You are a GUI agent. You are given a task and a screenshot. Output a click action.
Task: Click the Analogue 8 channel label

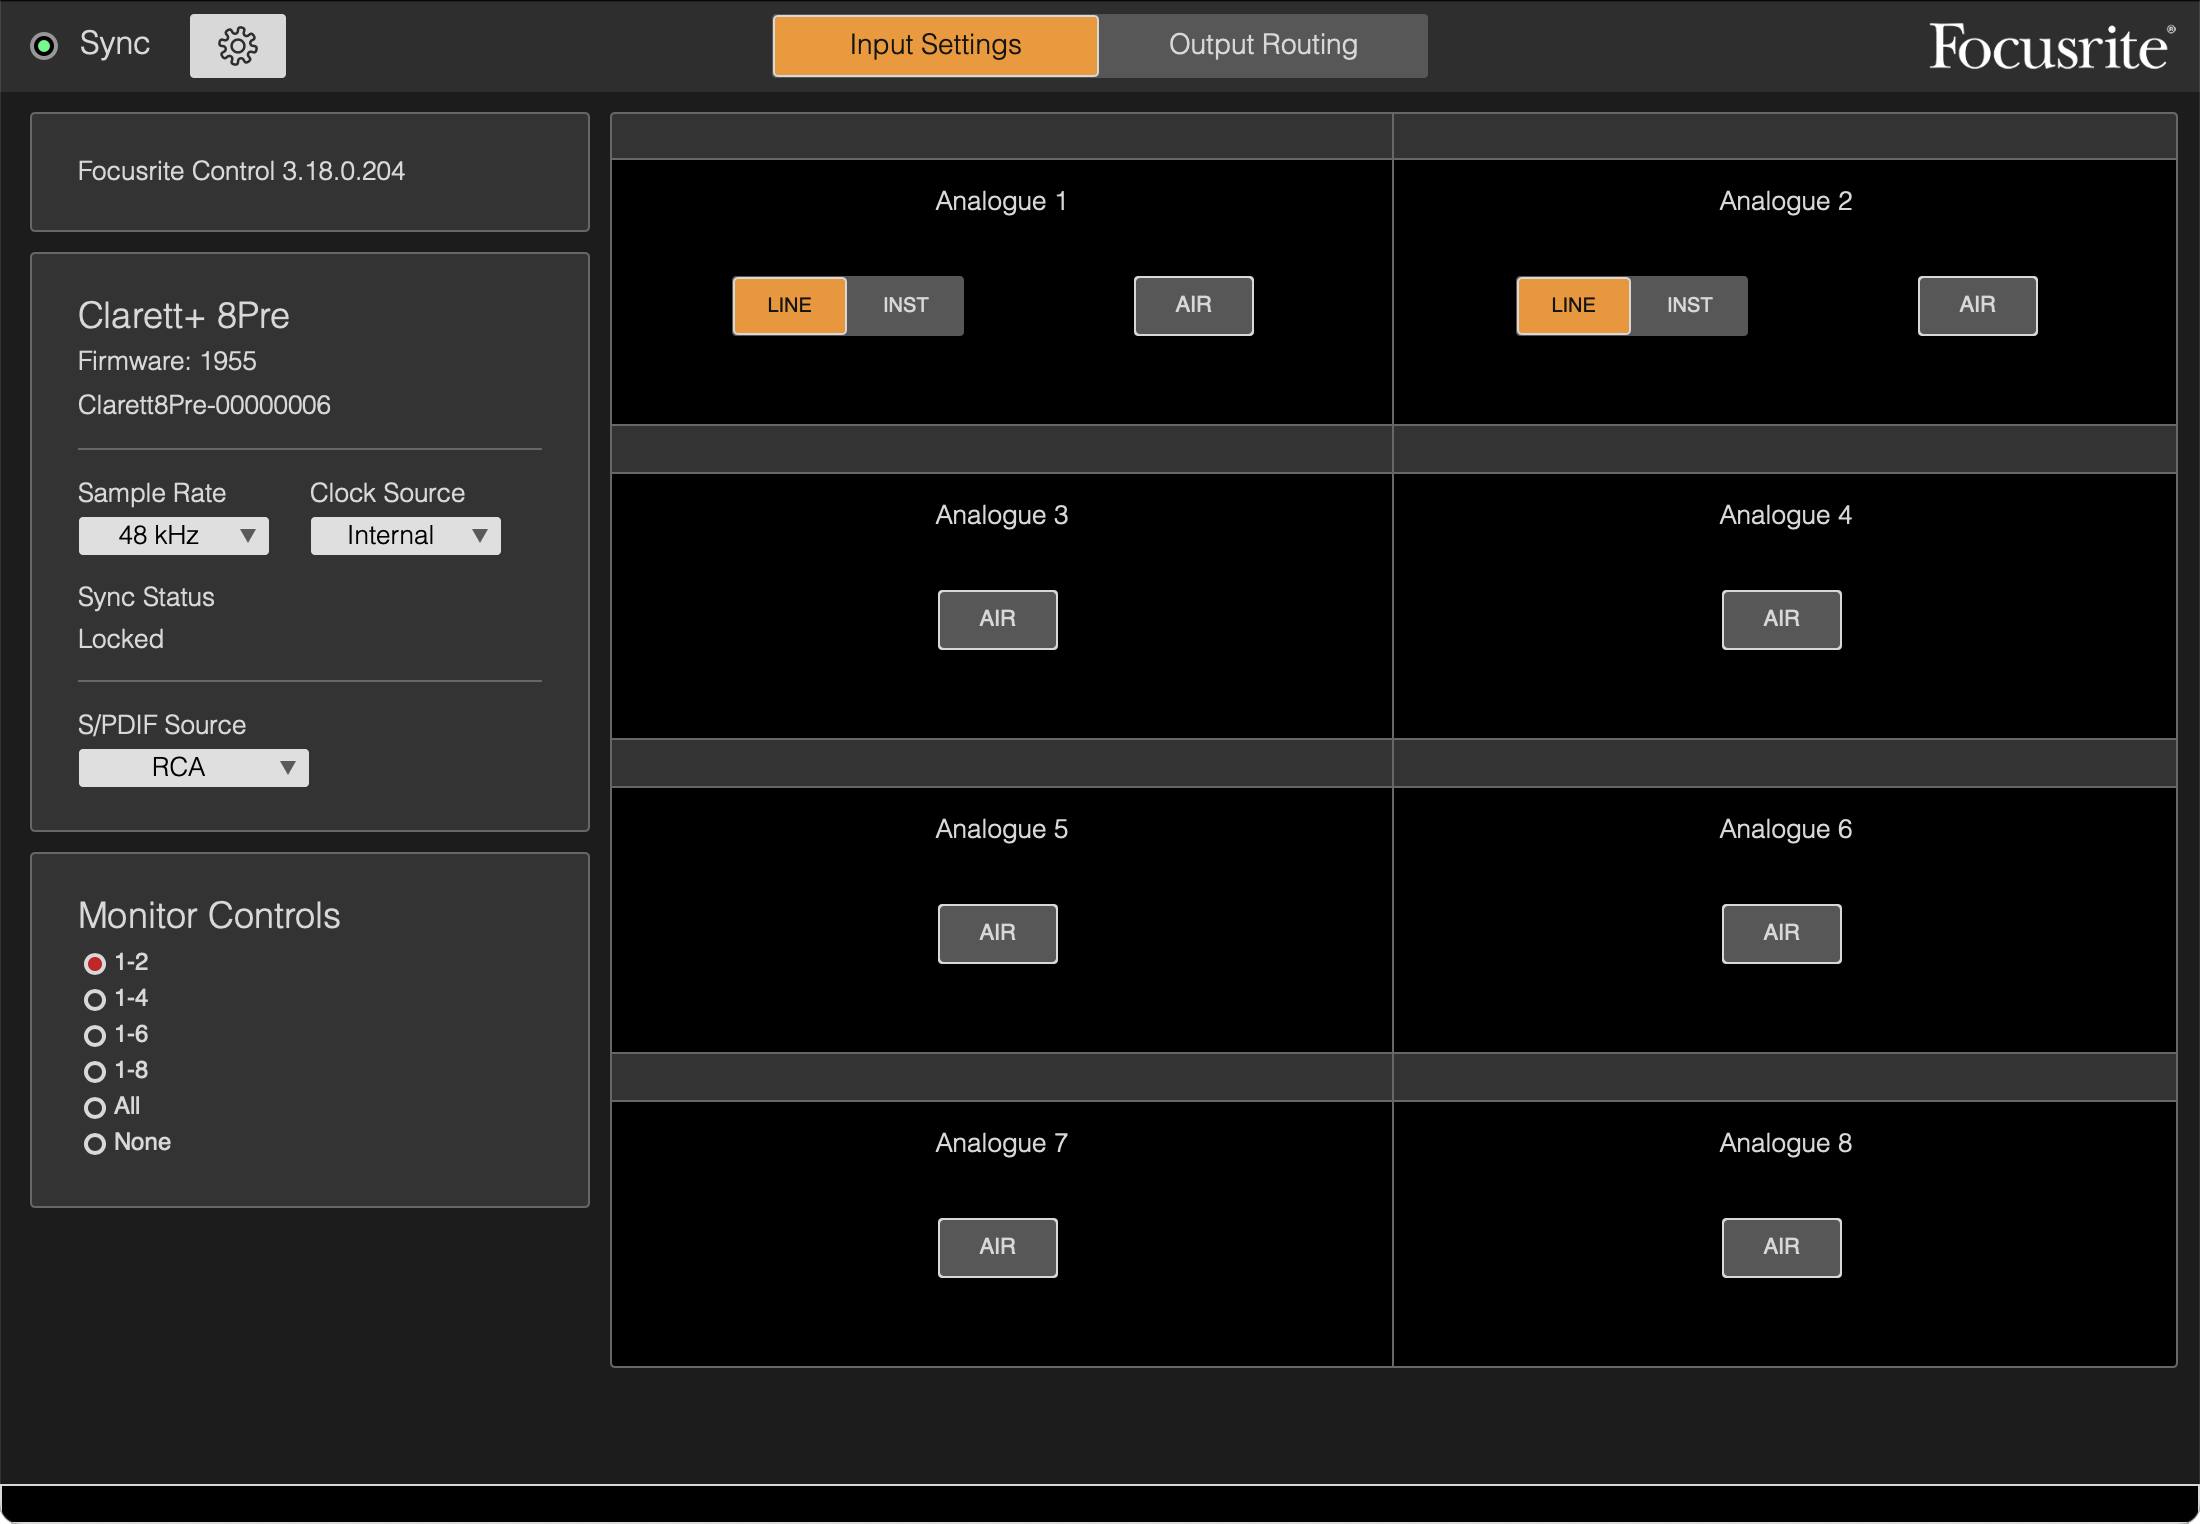coord(1785,1143)
